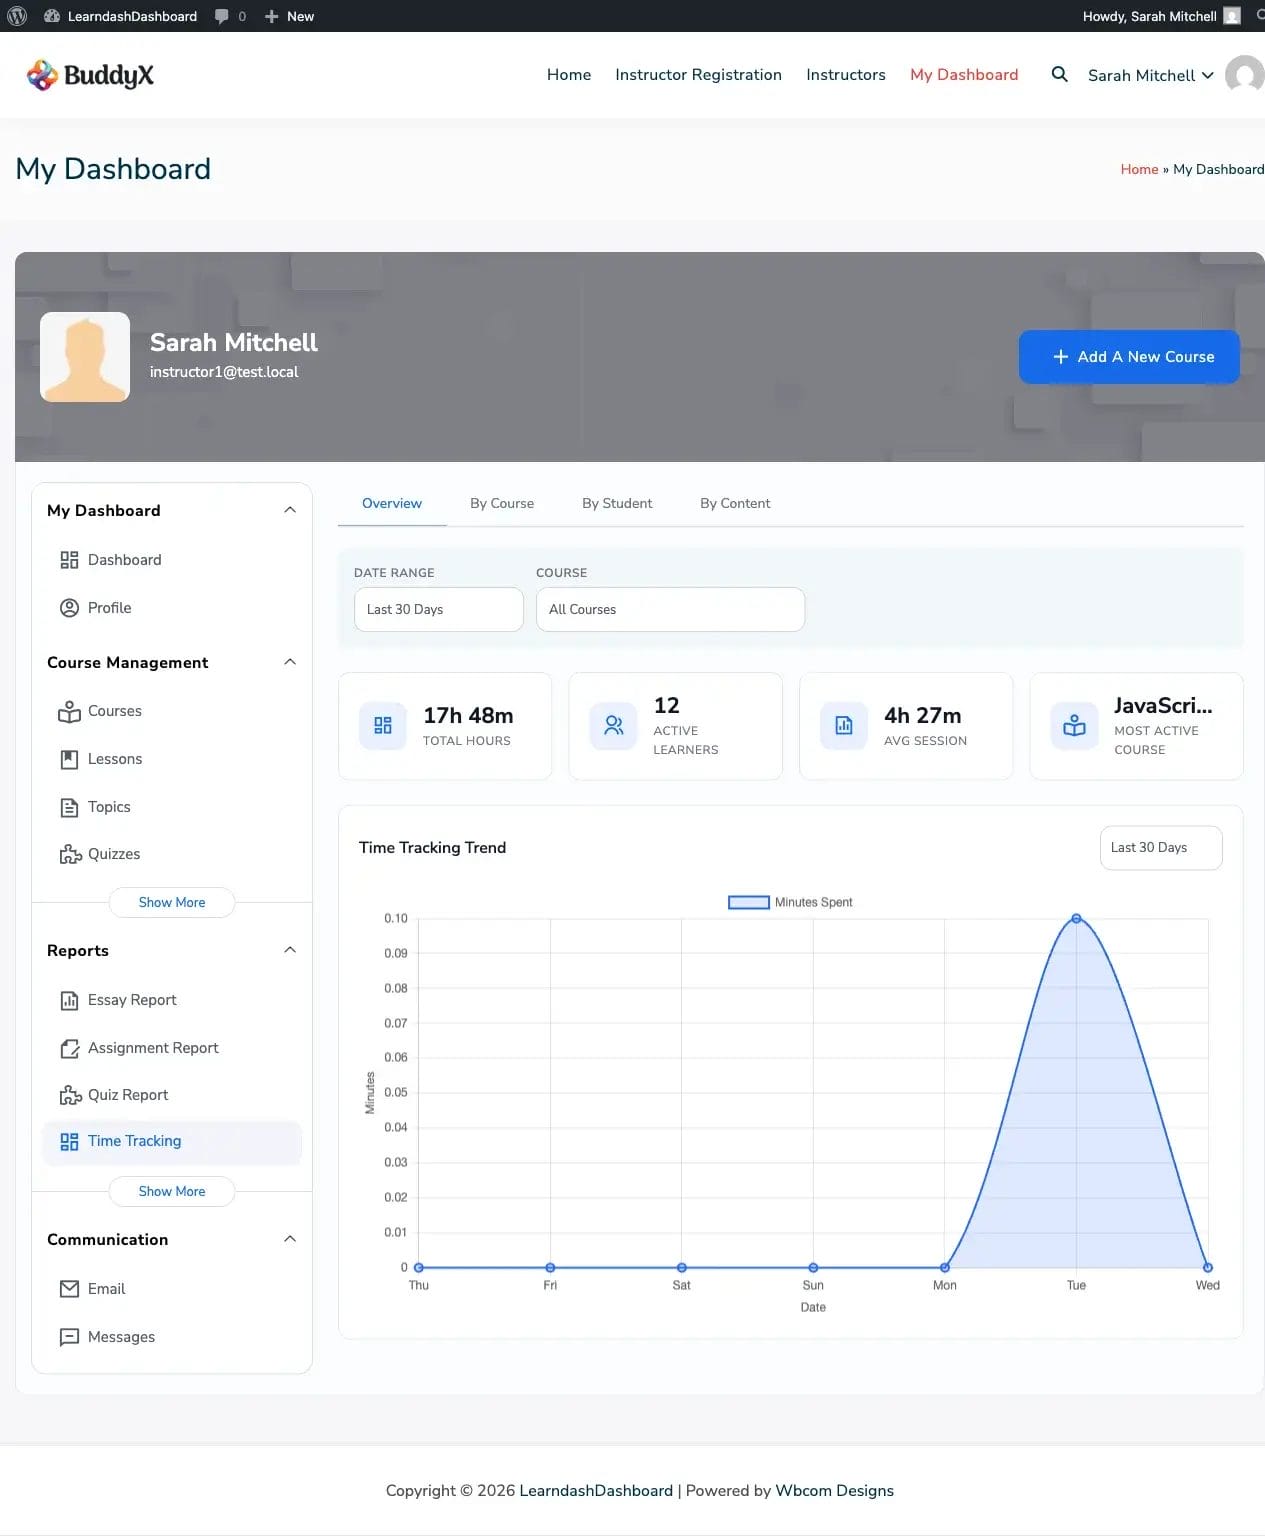This screenshot has width=1265, height=1536.
Task: Collapse the Communication sidebar section
Action: pos(290,1239)
